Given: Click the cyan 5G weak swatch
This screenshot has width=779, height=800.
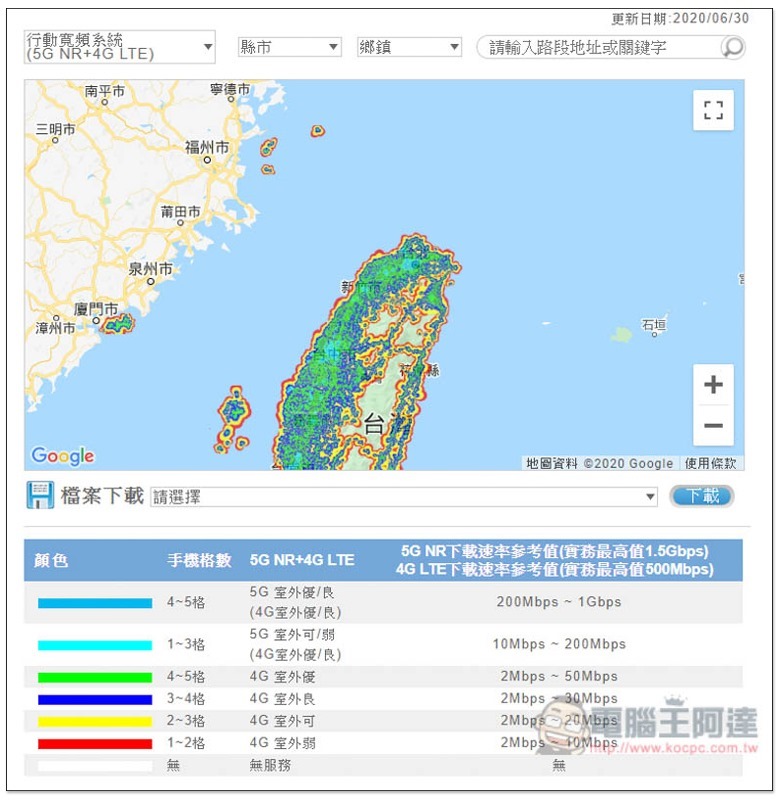Looking at the screenshot, I should click(x=95, y=645).
